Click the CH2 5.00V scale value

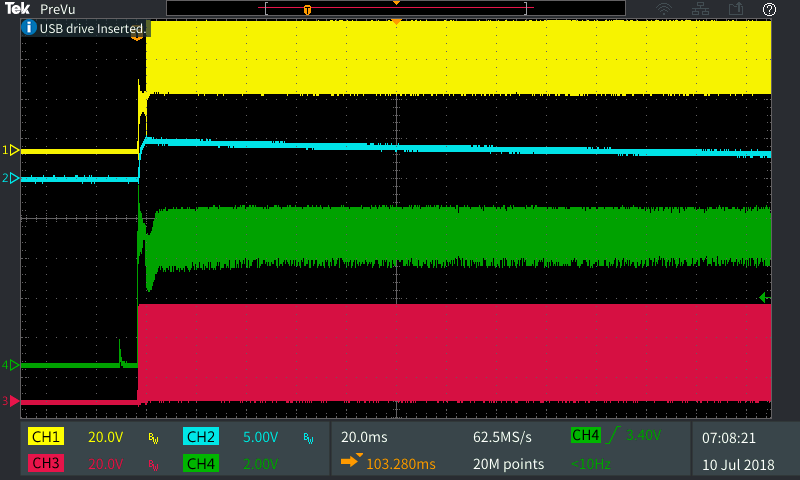point(261,437)
